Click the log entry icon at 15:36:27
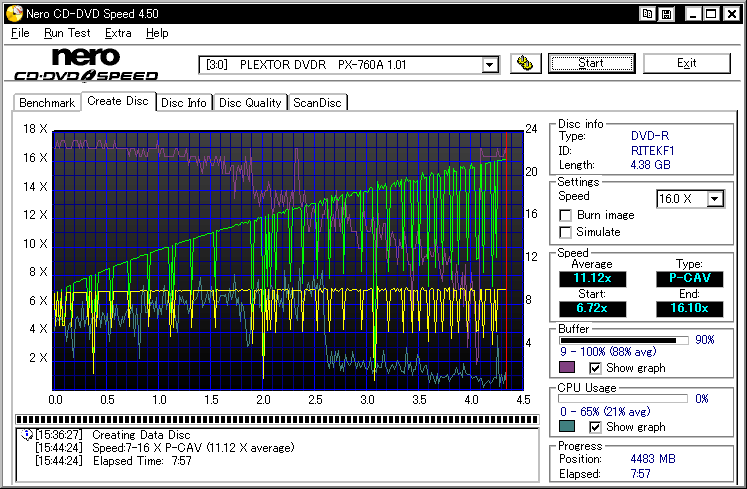 [25, 435]
